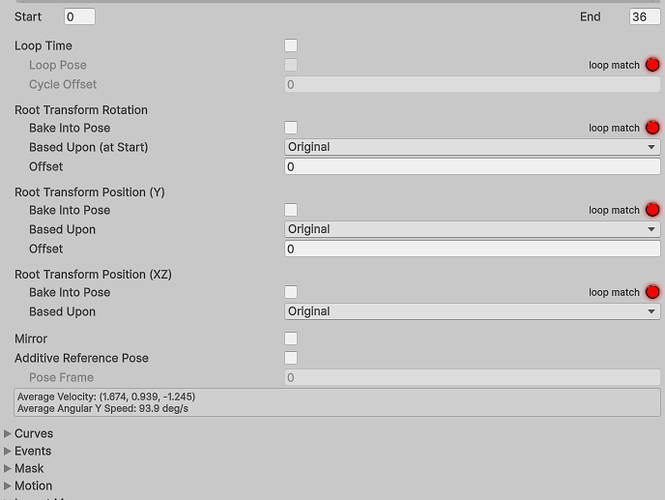Open Based Upon (at Start) rotation dropdown

point(472,147)
